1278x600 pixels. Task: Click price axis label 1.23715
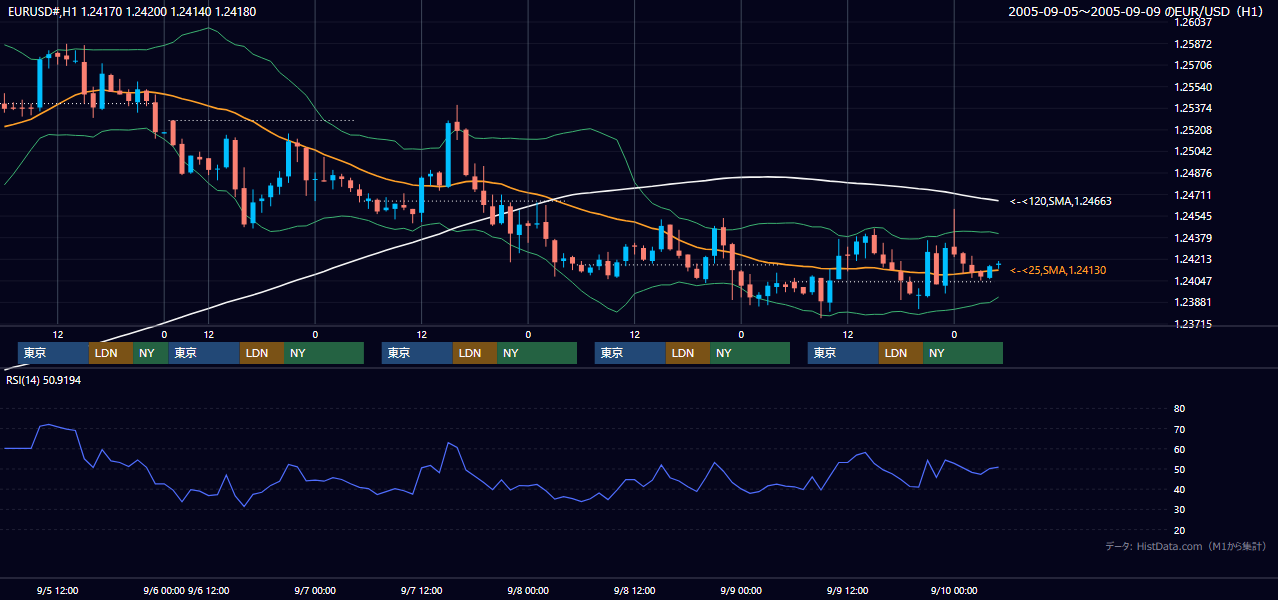pyautogui.click(x=1193, y=324)
